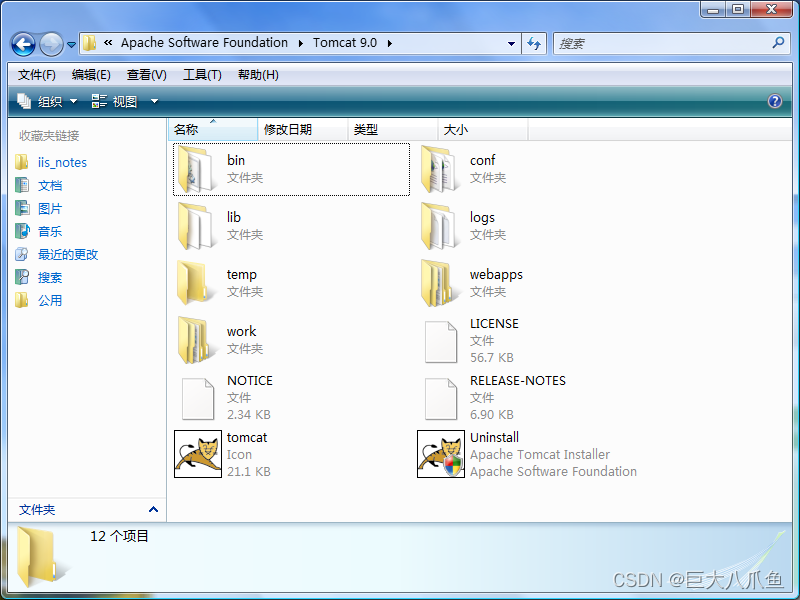This screenshot has height=600, width=800.
Task: Click the search magnifier icon
Action: click(x=778, y=43)
